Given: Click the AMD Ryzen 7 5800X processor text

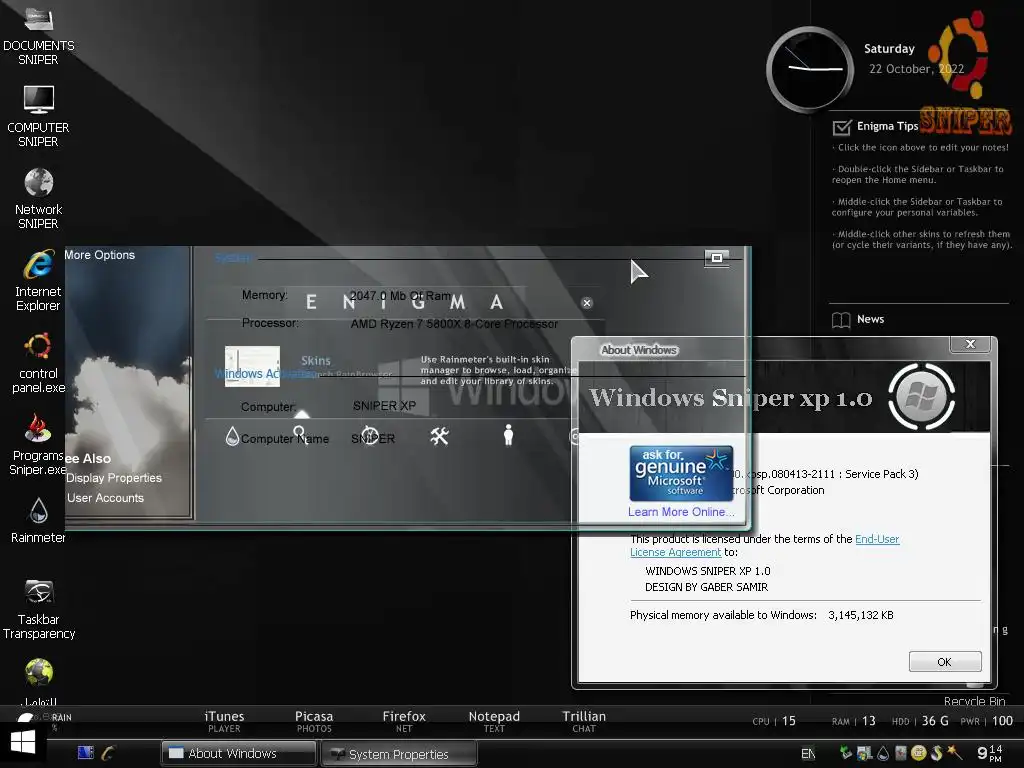Looking at the screenshot, I should [x=454, y=324].
